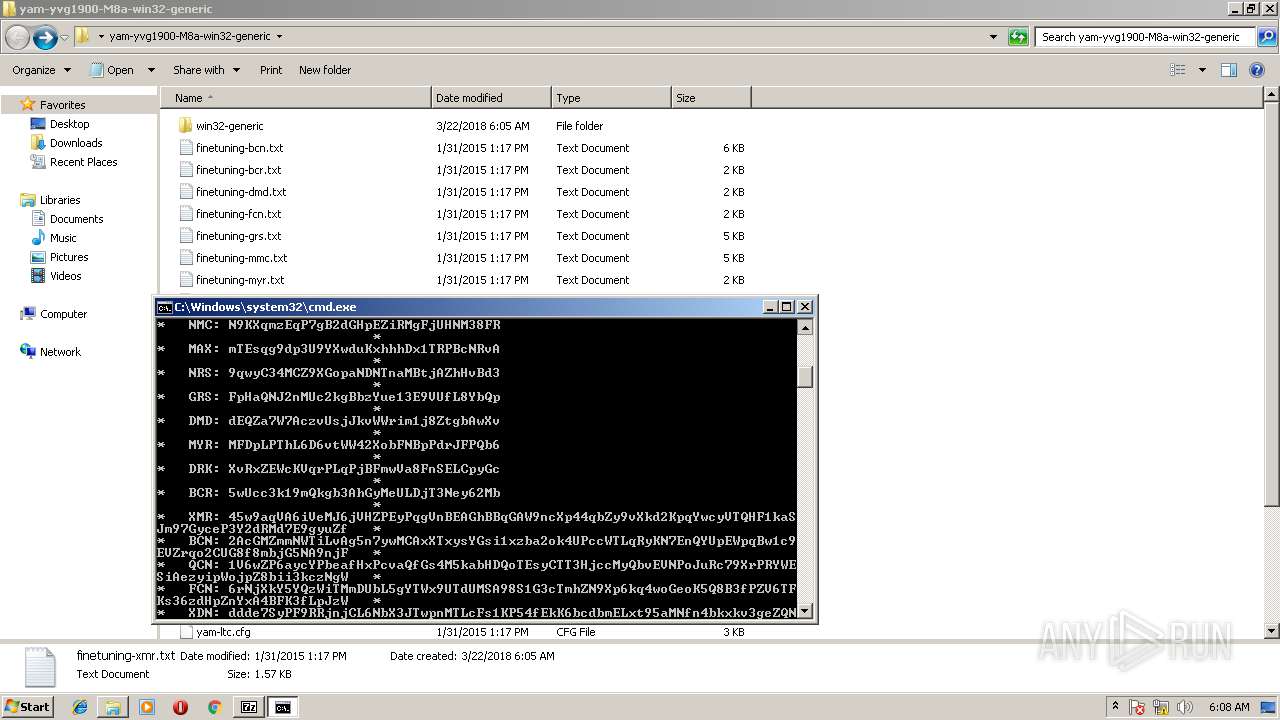1280x720 pixels.
Task: Open Desktop in Favorites
Action: [x=69, y=124]
